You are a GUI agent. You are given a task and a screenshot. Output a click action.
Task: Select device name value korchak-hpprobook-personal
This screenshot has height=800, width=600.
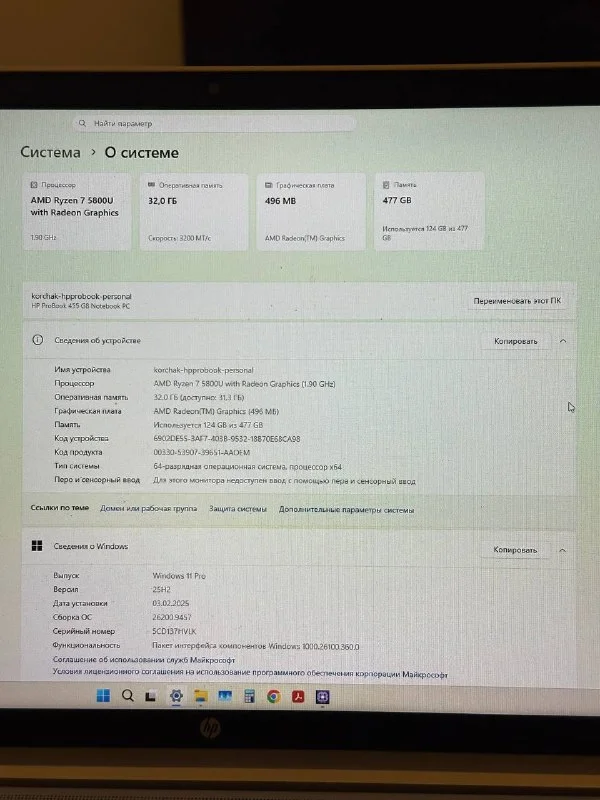[x=203, y=370]
